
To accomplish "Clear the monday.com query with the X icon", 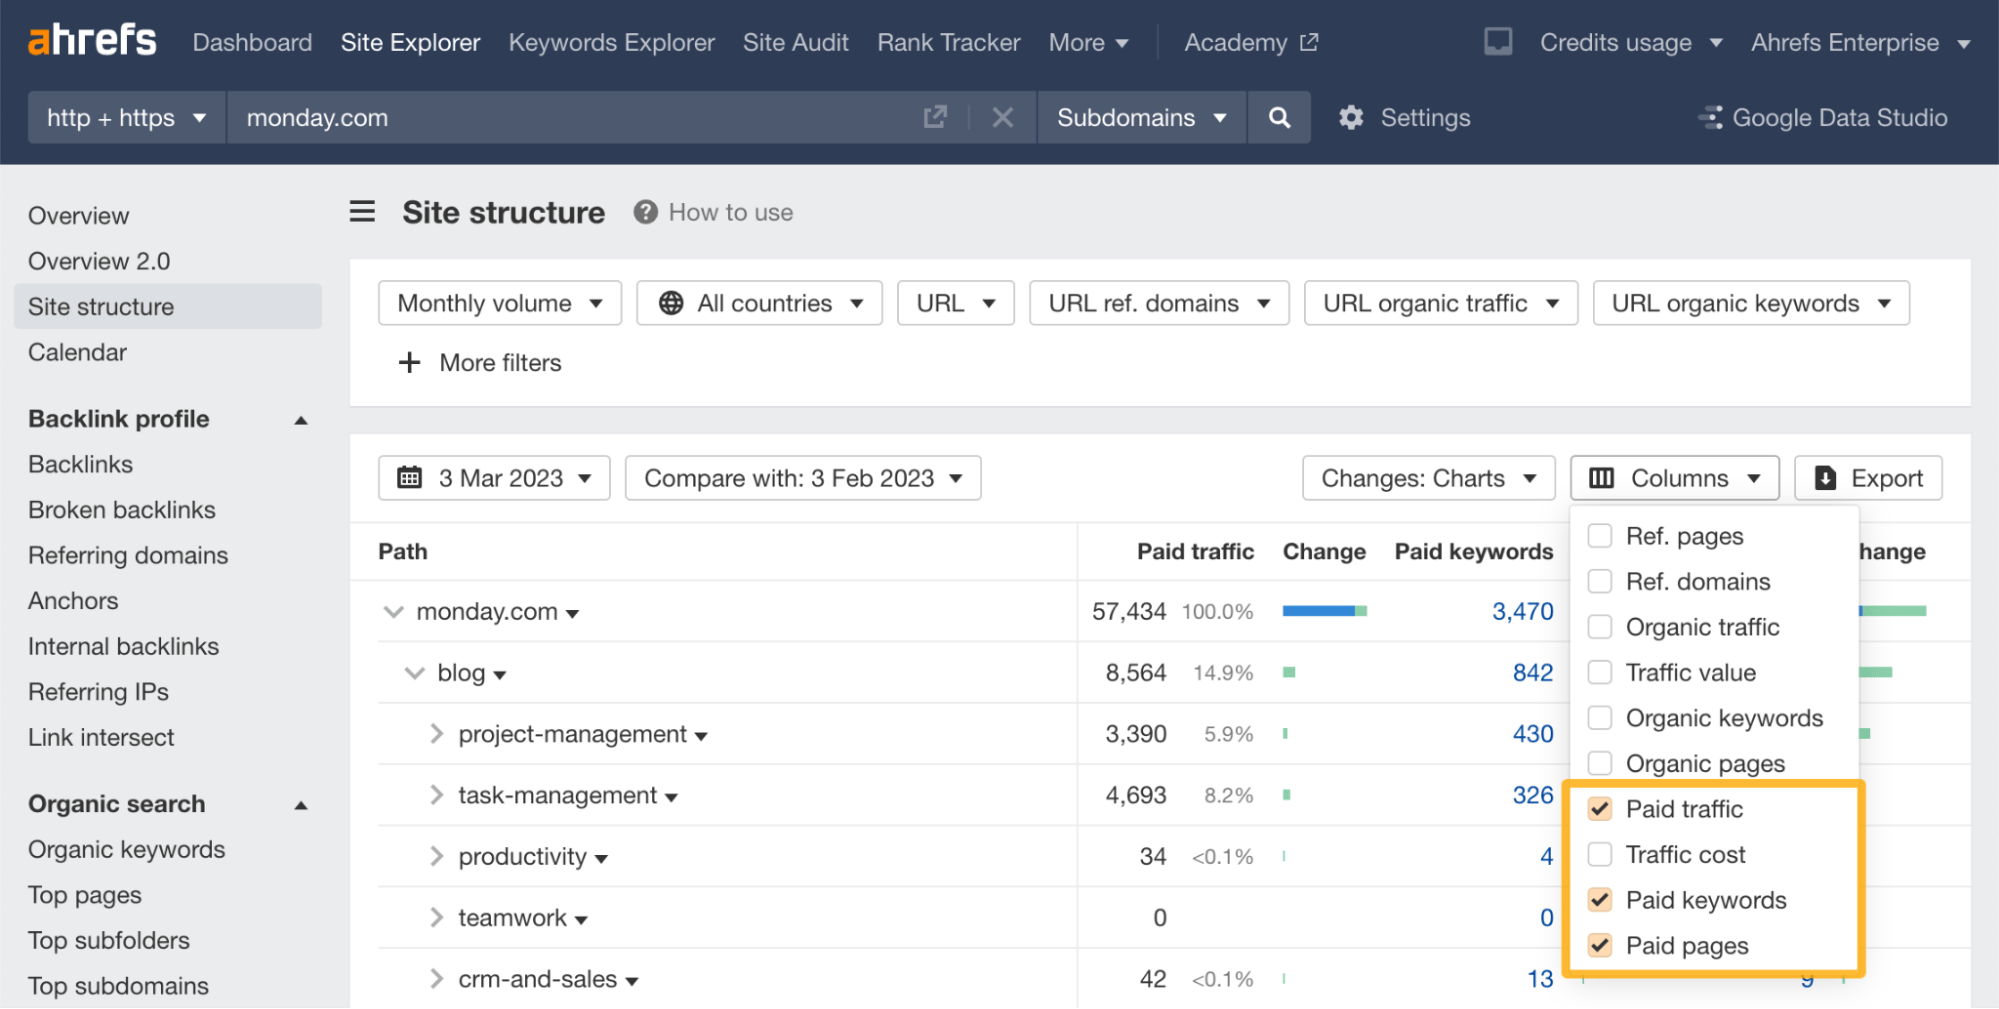I will click(x=1003, y=117).
